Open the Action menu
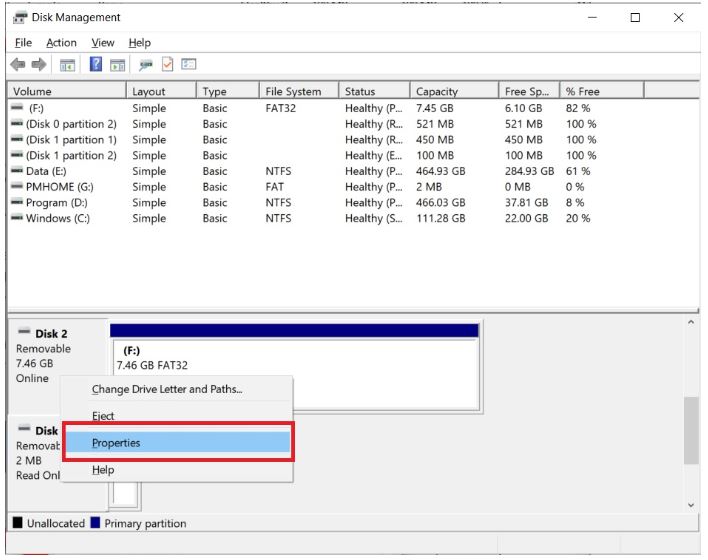Image resolution: width=708 pixels, height=560 pixels. (61, 43)
